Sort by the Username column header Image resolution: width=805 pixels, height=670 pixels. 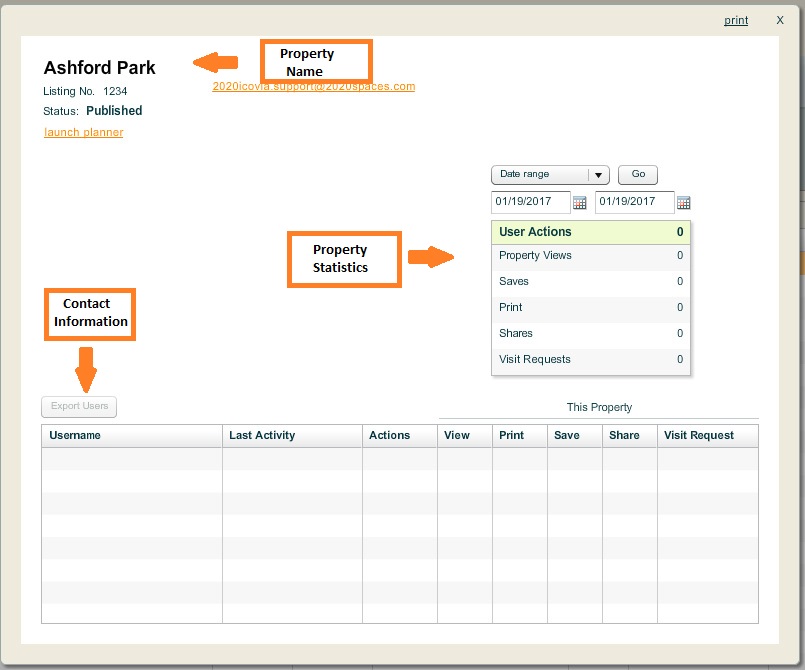click(x=75, y=435)
